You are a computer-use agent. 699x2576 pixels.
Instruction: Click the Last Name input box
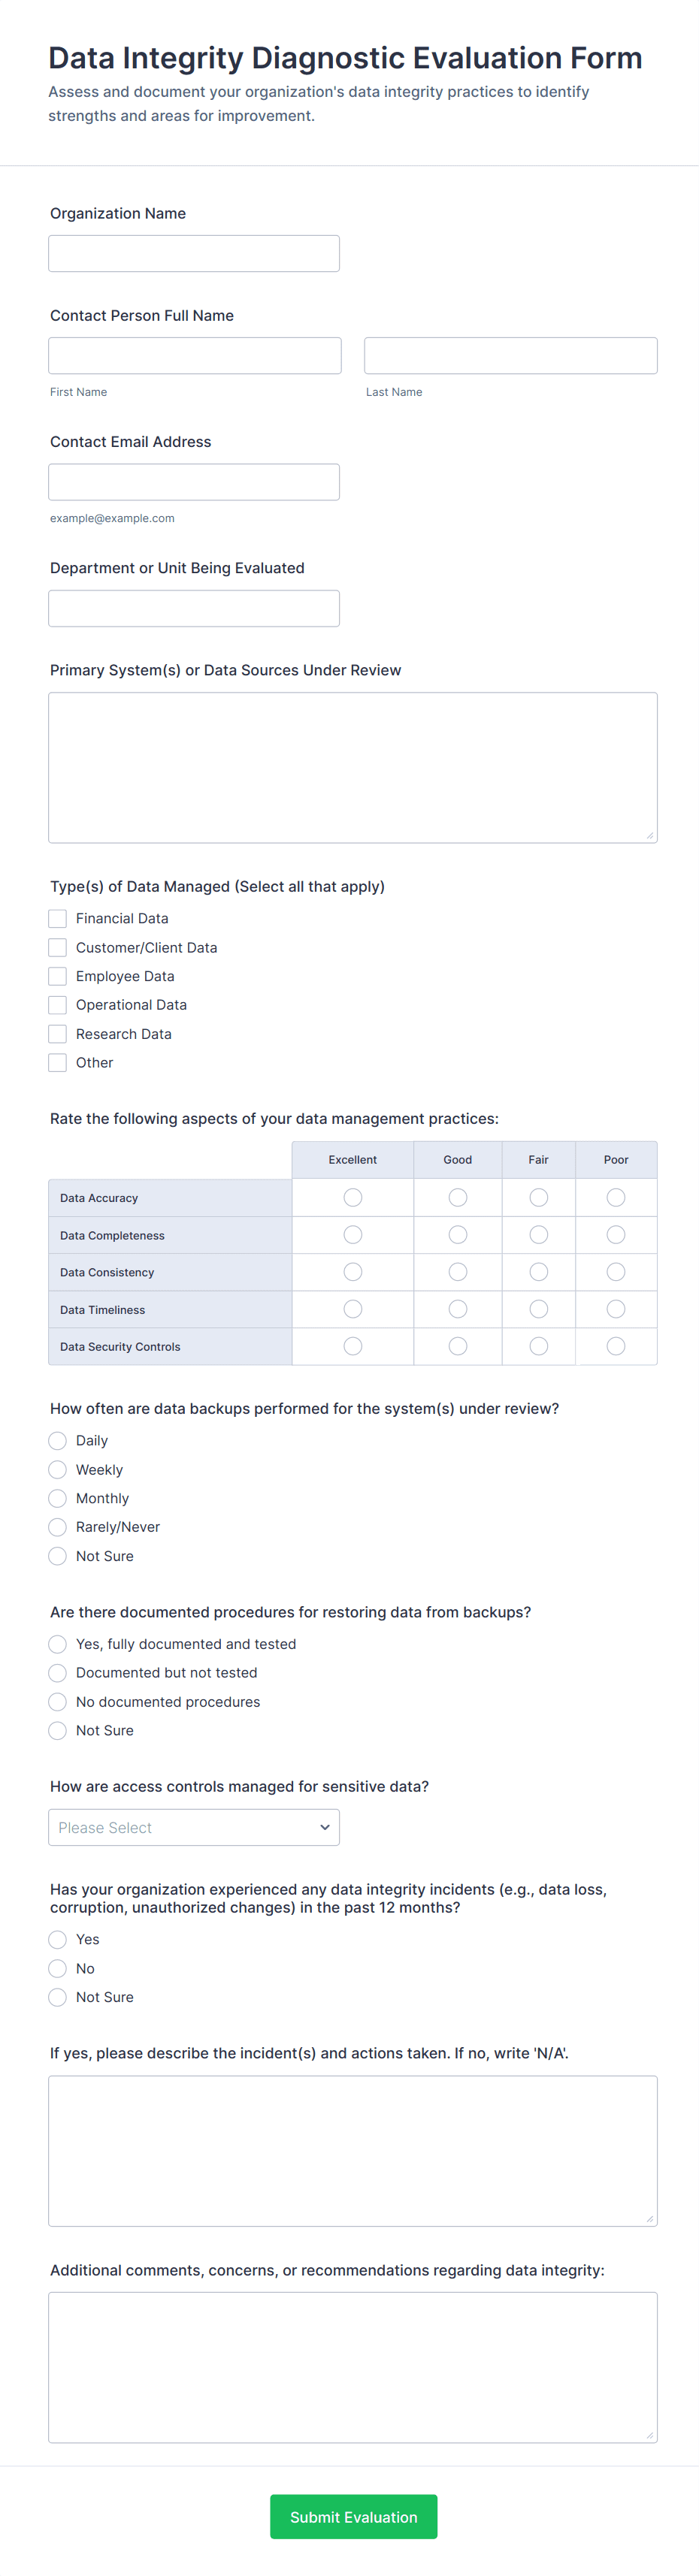click(x=510, y=356)
